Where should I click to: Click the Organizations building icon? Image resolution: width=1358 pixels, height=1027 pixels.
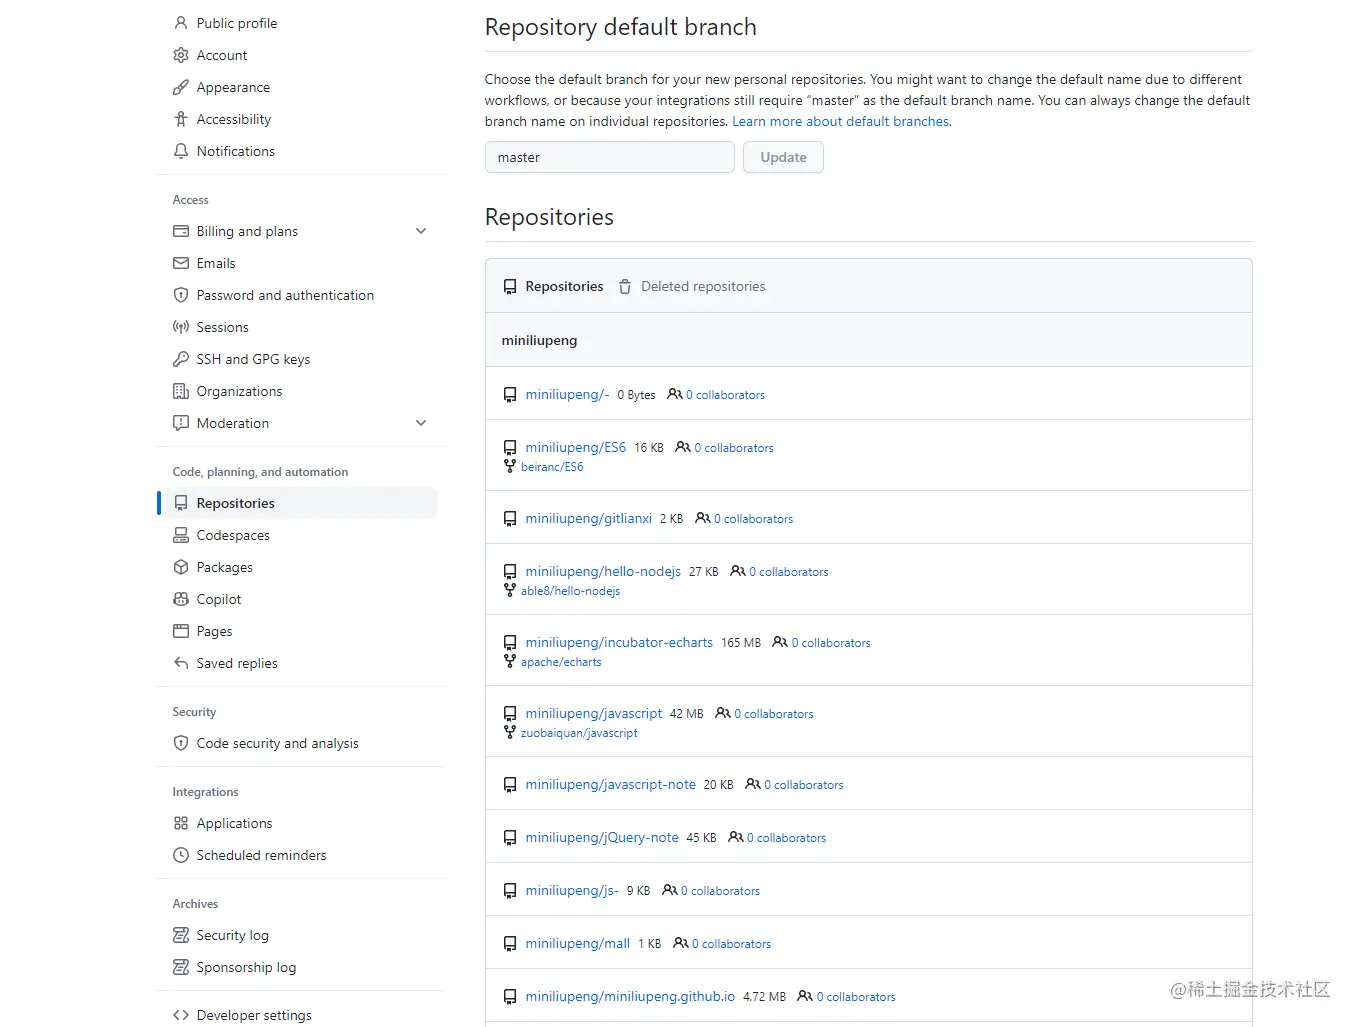coord(181,391)
